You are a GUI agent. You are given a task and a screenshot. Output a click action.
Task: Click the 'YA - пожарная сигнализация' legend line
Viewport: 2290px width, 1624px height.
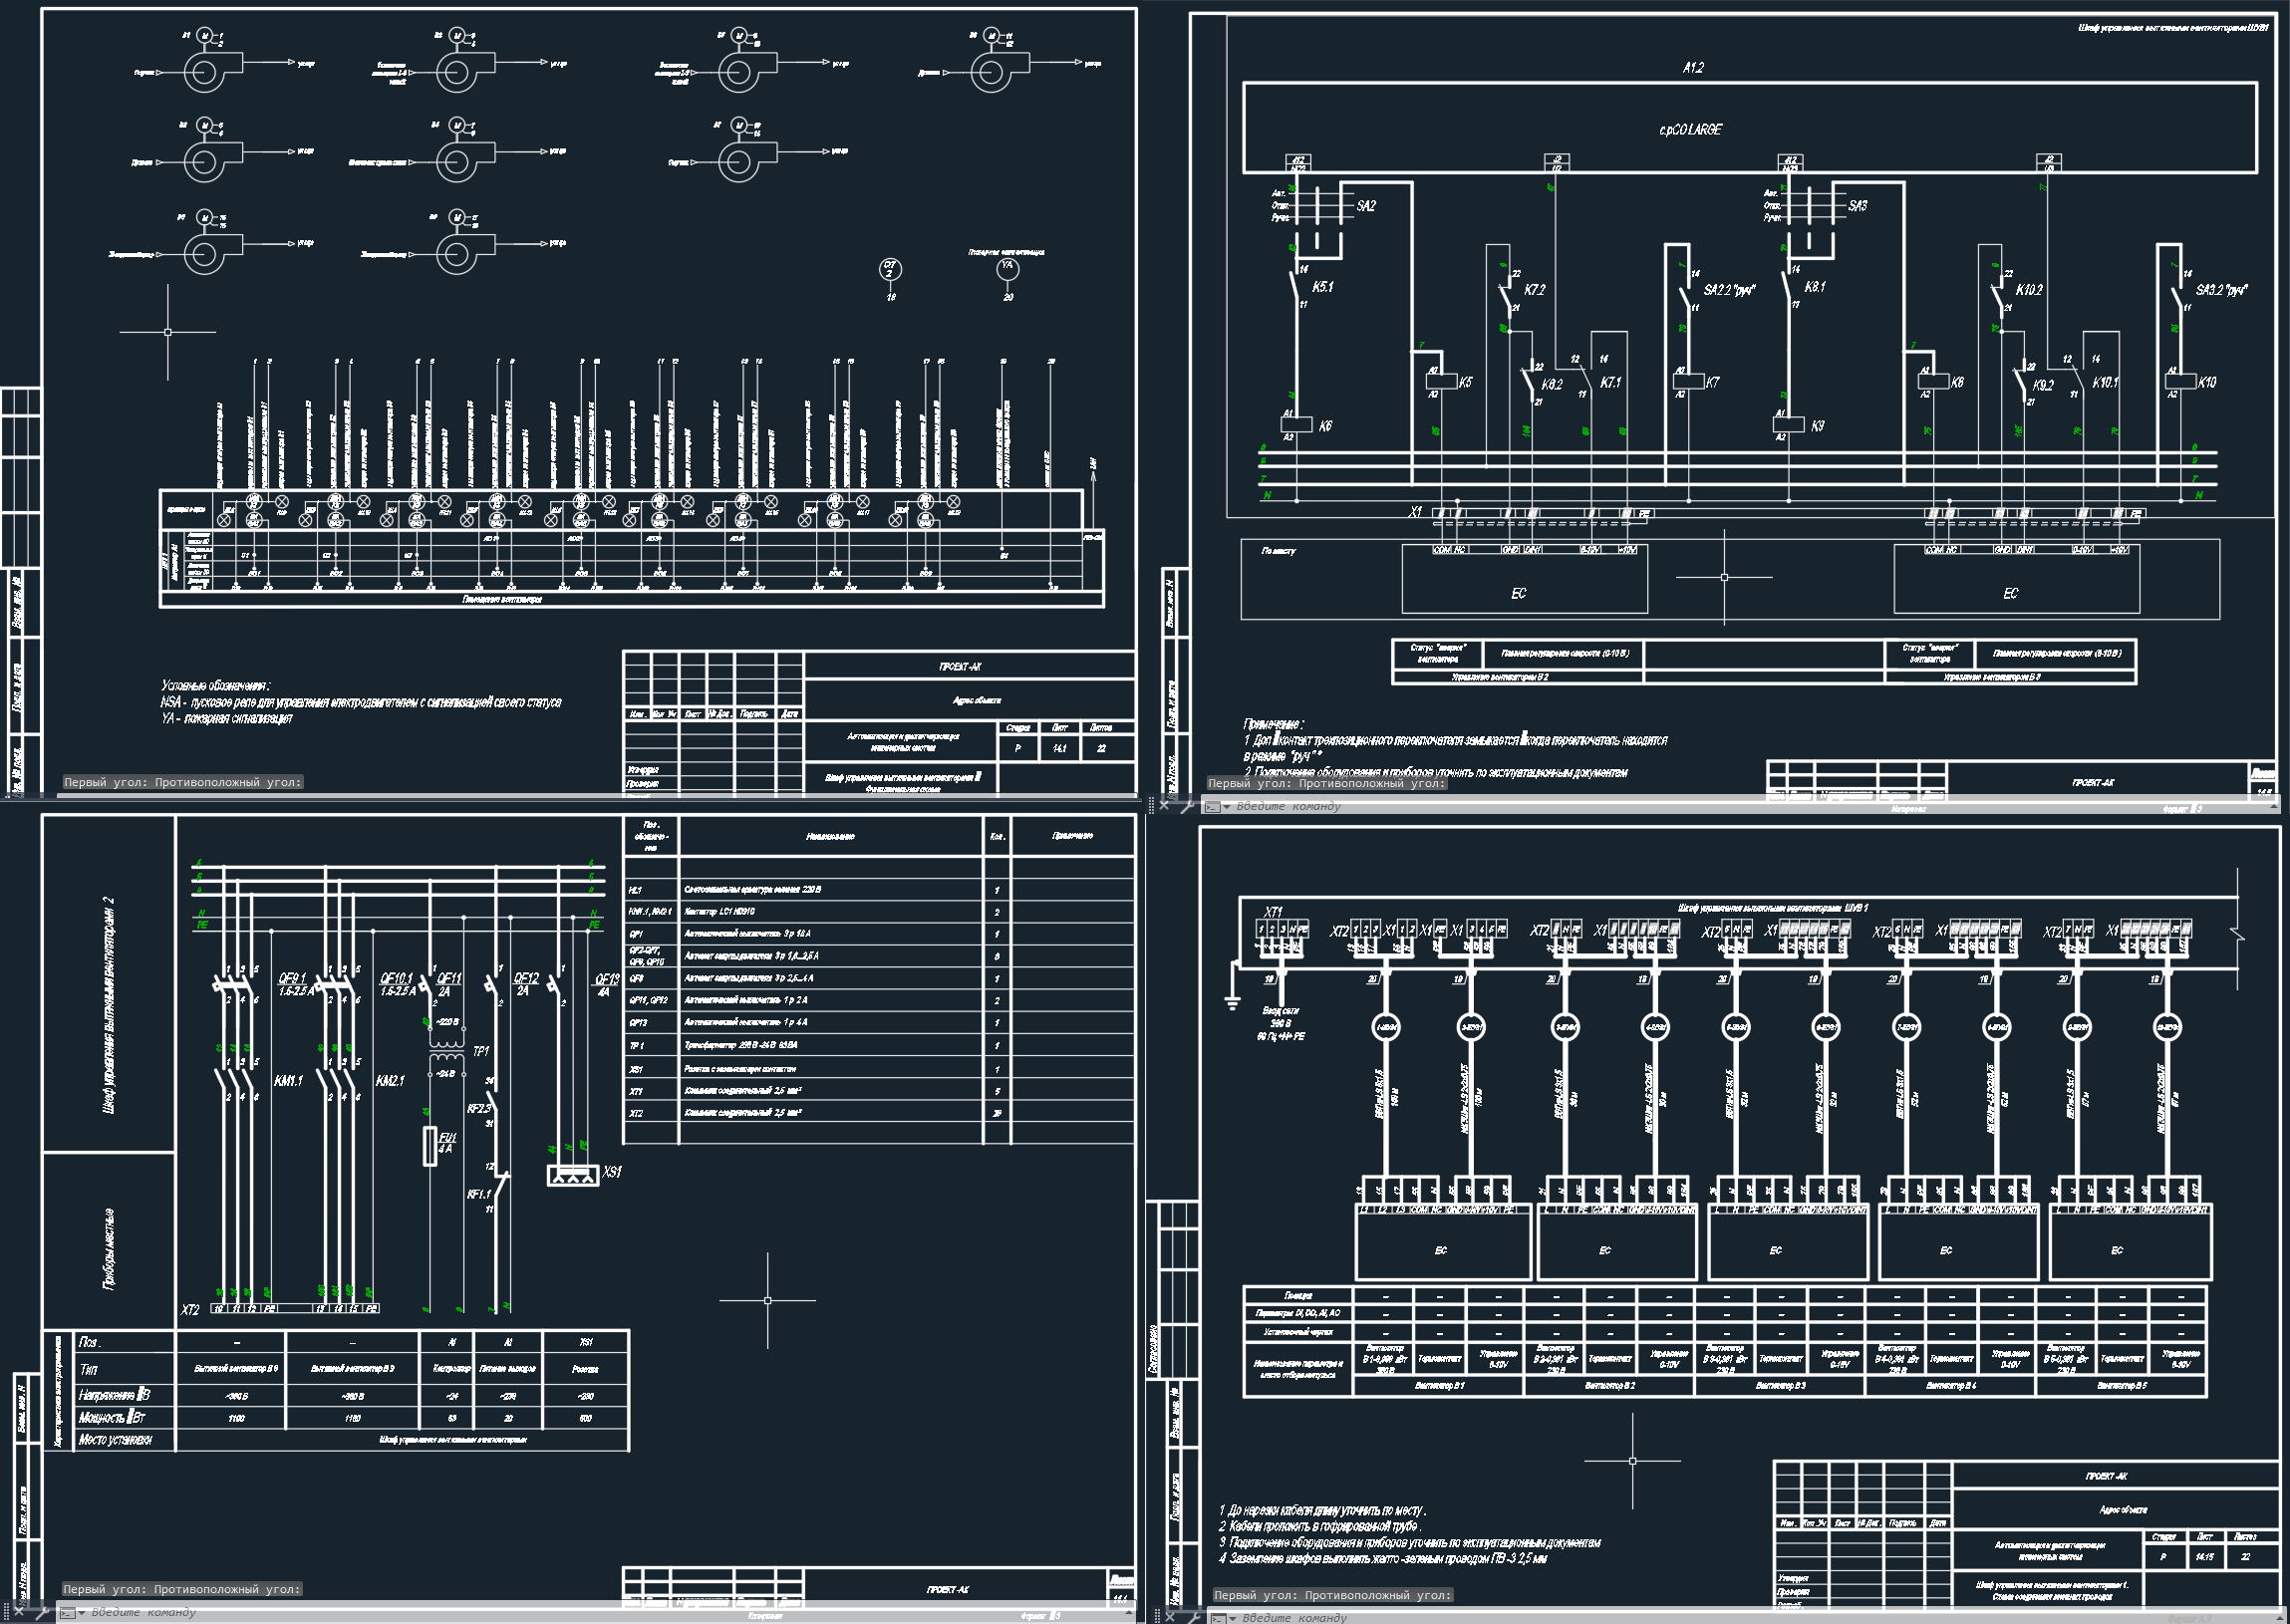(227, 718)
